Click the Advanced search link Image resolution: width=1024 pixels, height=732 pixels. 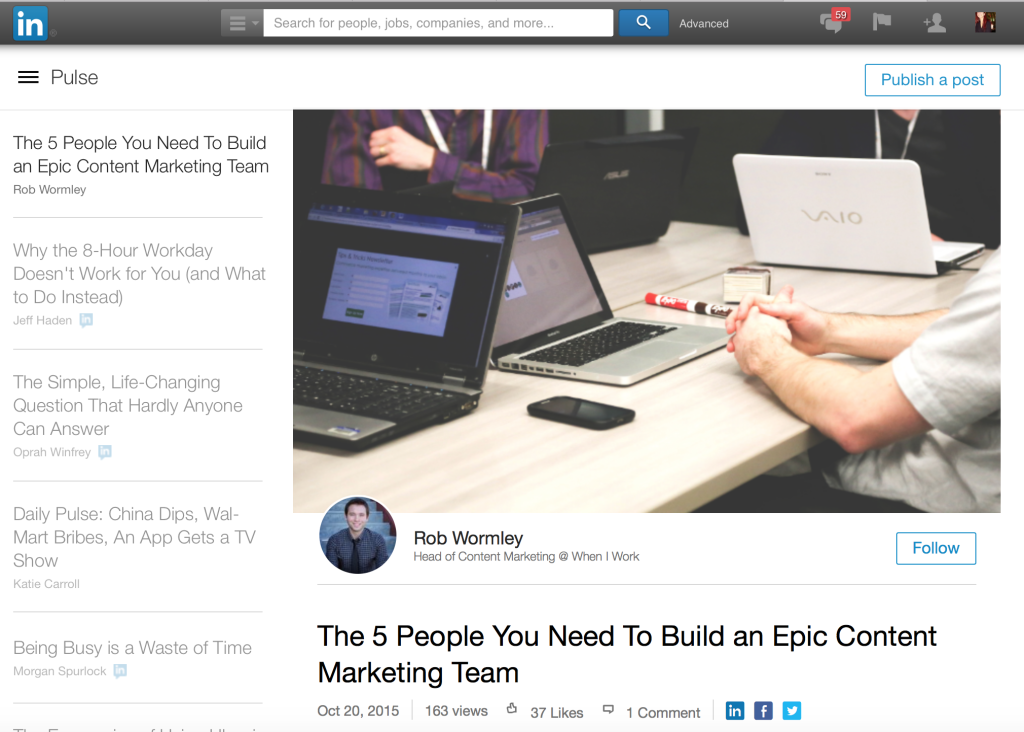pyautogui.click(x=703, y=24)
